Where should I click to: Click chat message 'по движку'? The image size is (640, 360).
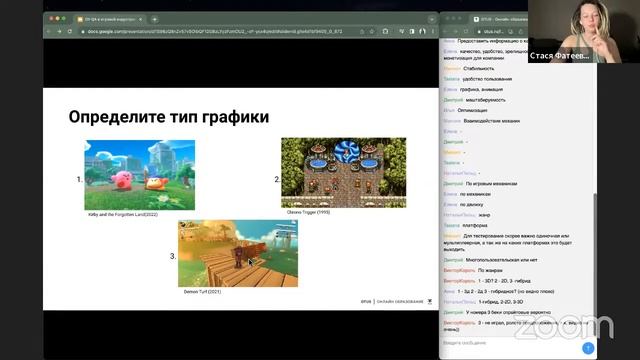click(x=471, y=204)
